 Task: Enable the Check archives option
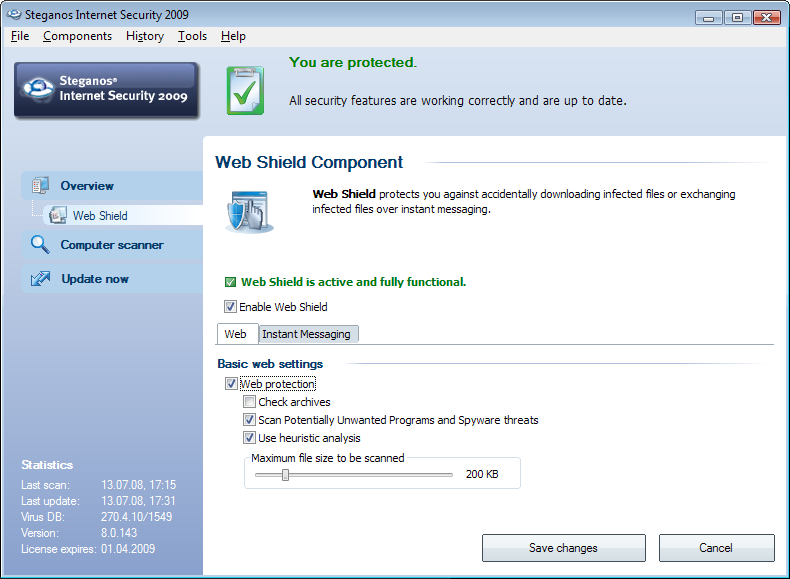click(x=249, y=402)
